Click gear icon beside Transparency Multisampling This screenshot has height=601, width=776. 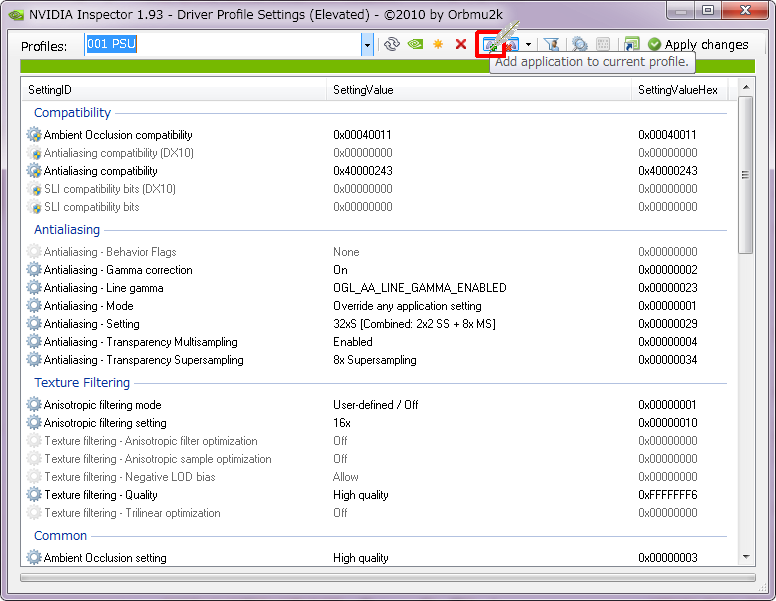tap(34, 342)
